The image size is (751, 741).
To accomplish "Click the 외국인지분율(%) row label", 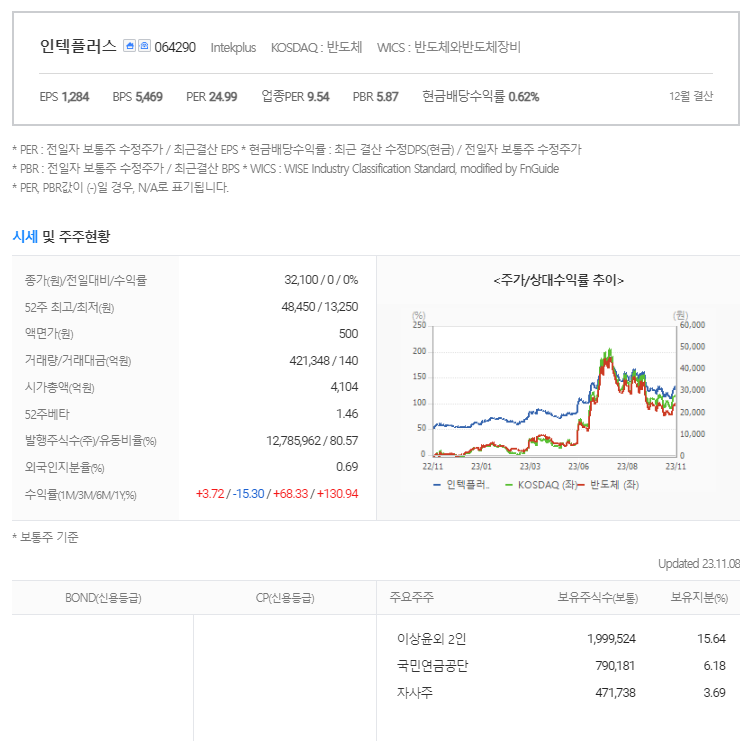I will coord(64,467).
